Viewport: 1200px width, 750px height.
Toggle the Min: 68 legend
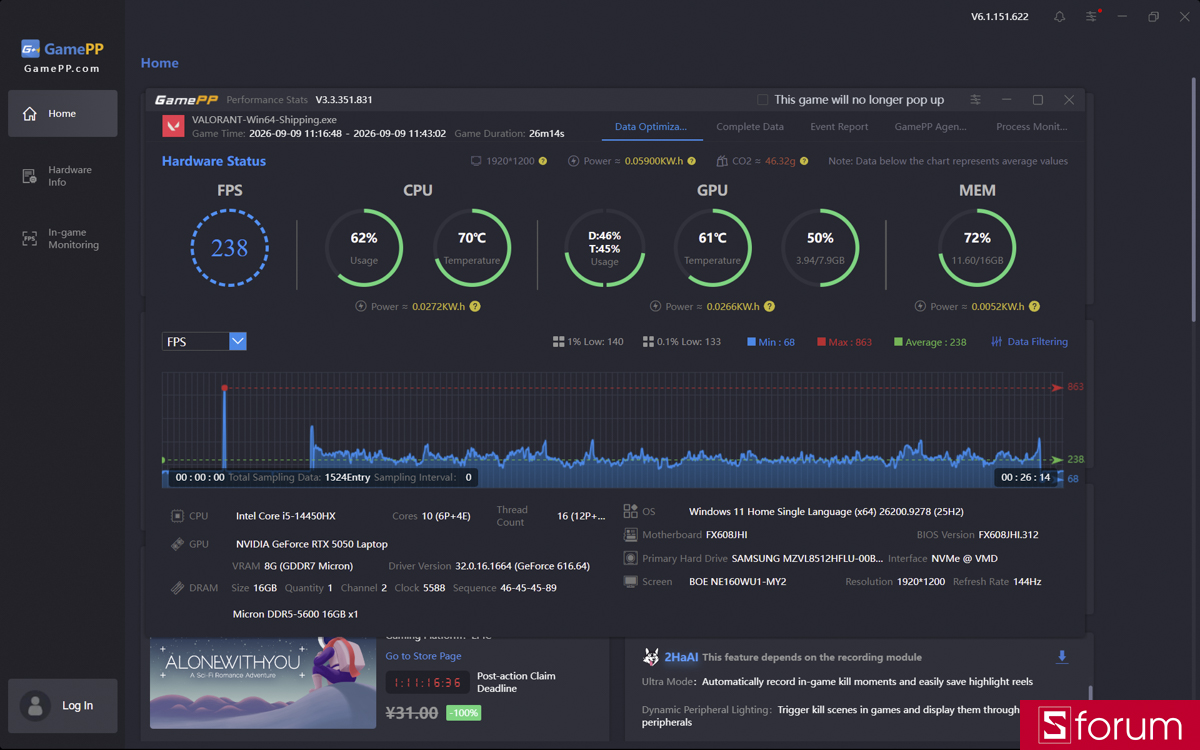click(771, 342)
